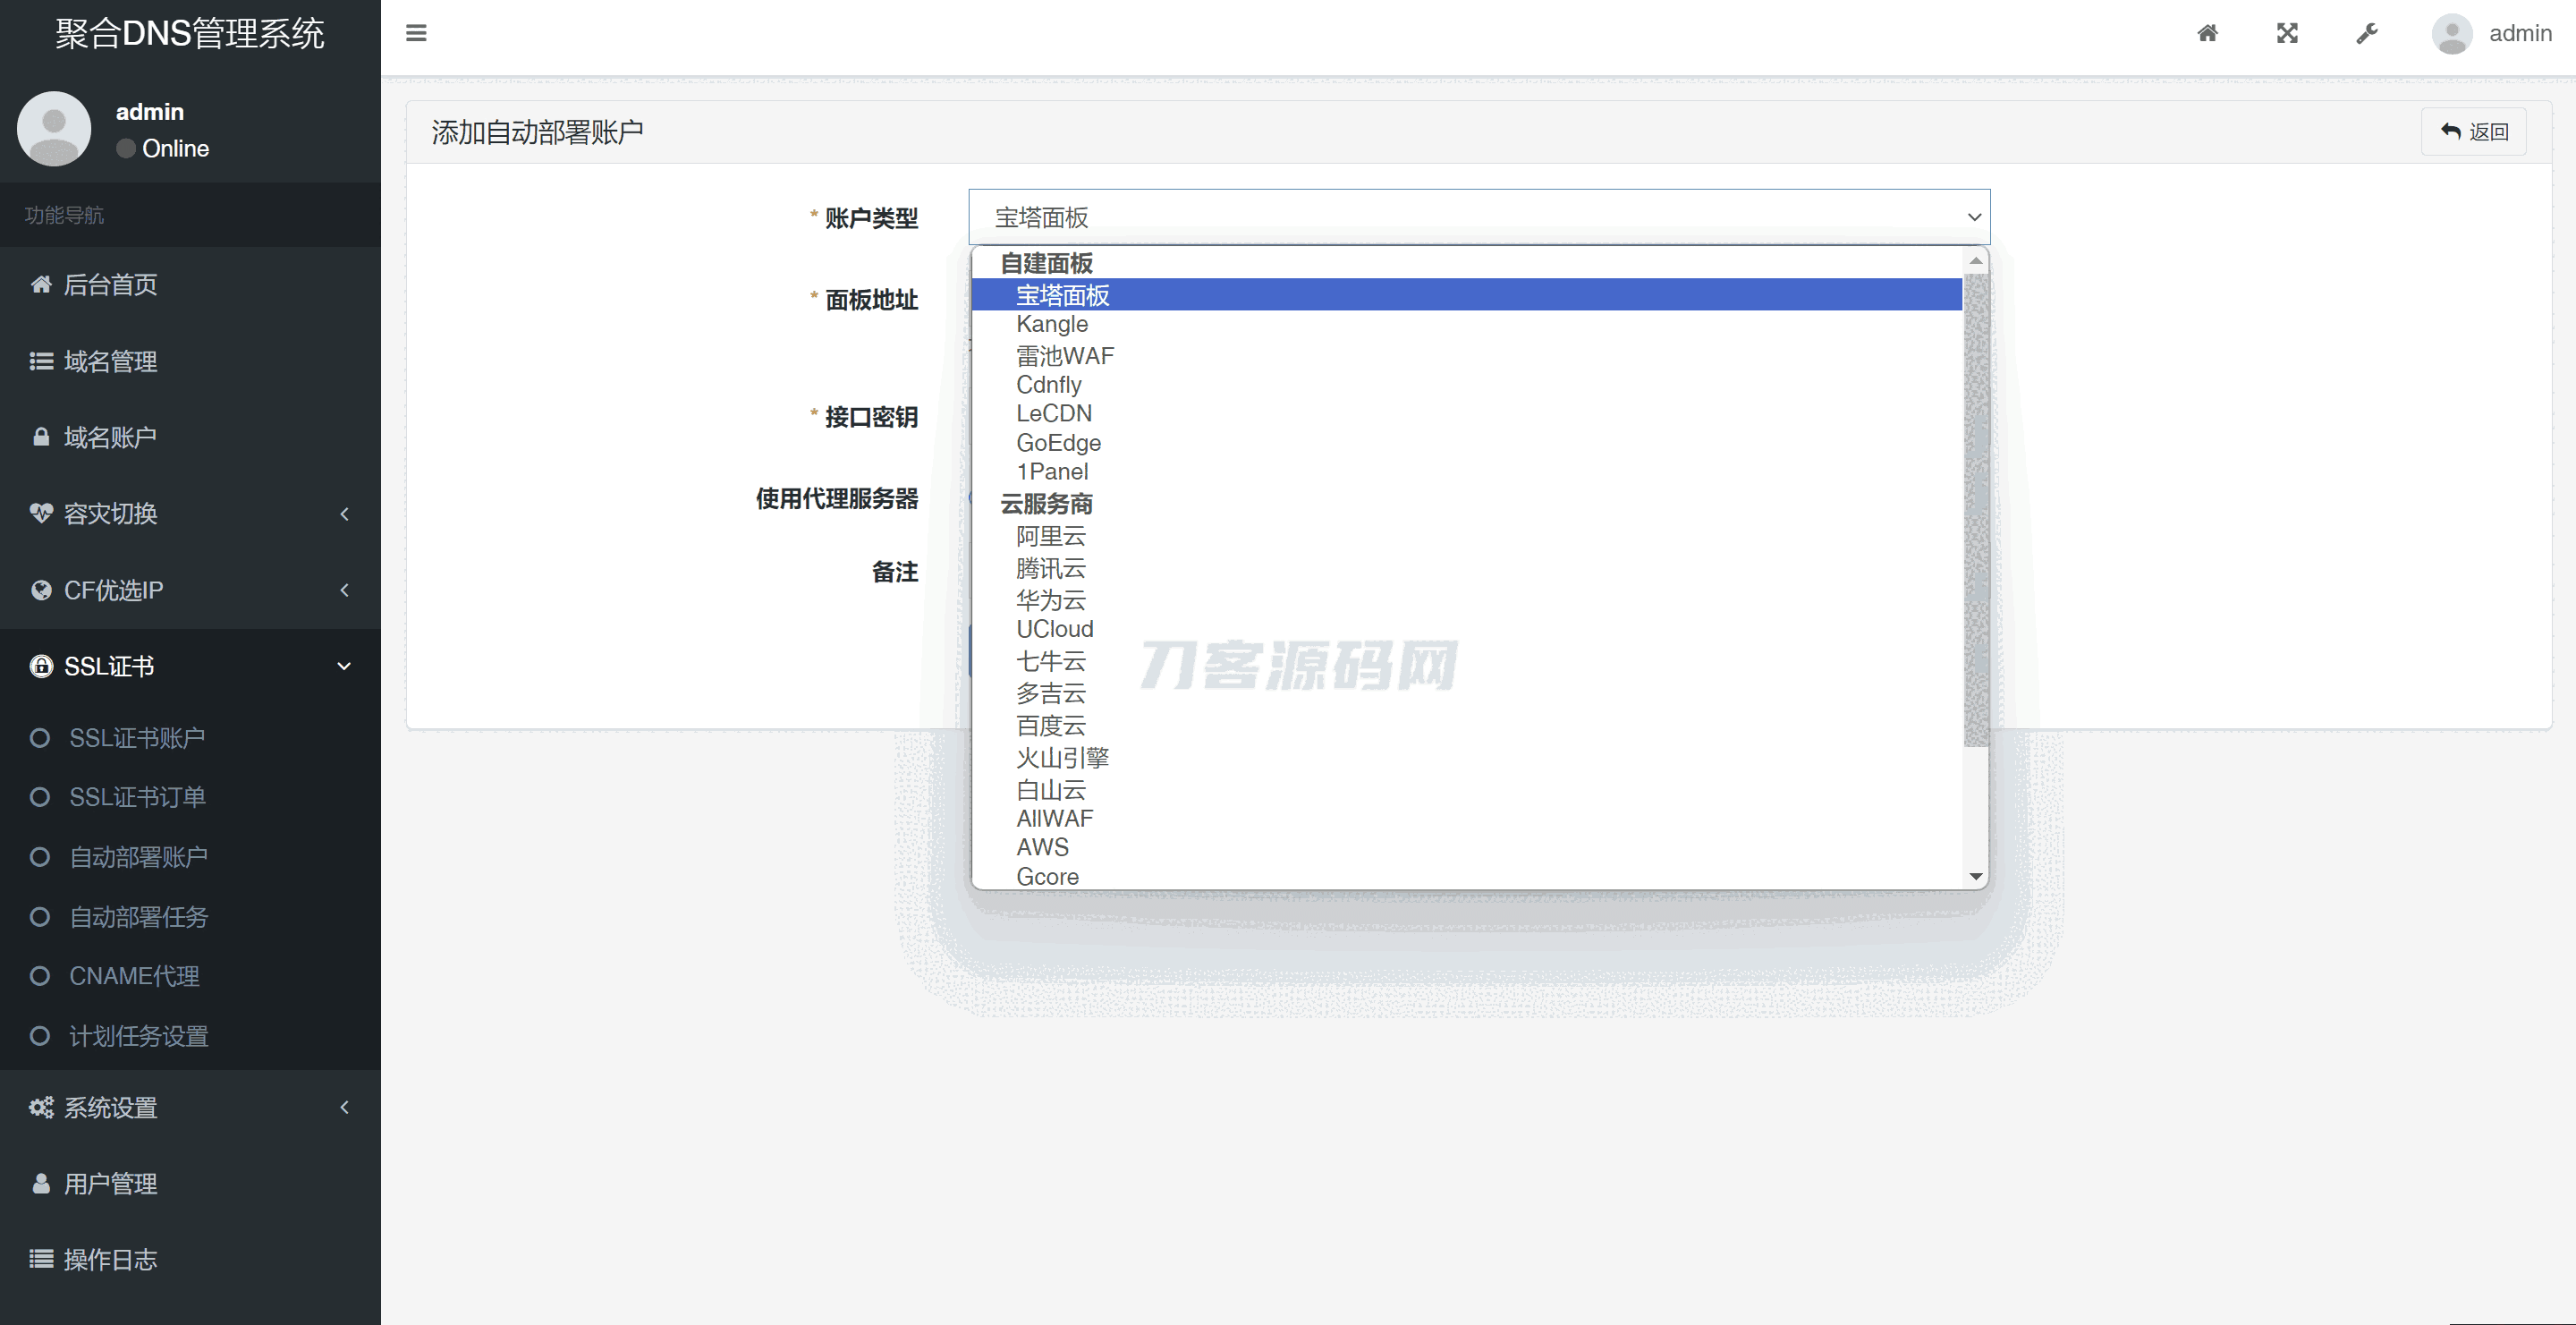This screenshot has height=1325, width=2576.
Task: Click the home icon in top bar
Action: pos(2207,33)
